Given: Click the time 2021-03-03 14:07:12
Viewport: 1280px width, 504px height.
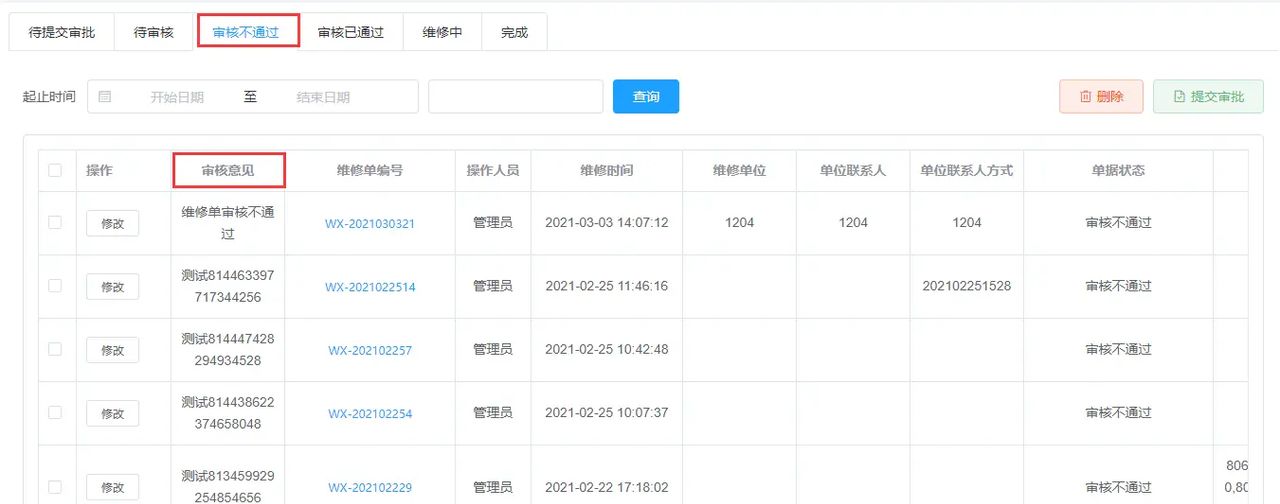Looking at the screenshot, I should pos(607,223).
